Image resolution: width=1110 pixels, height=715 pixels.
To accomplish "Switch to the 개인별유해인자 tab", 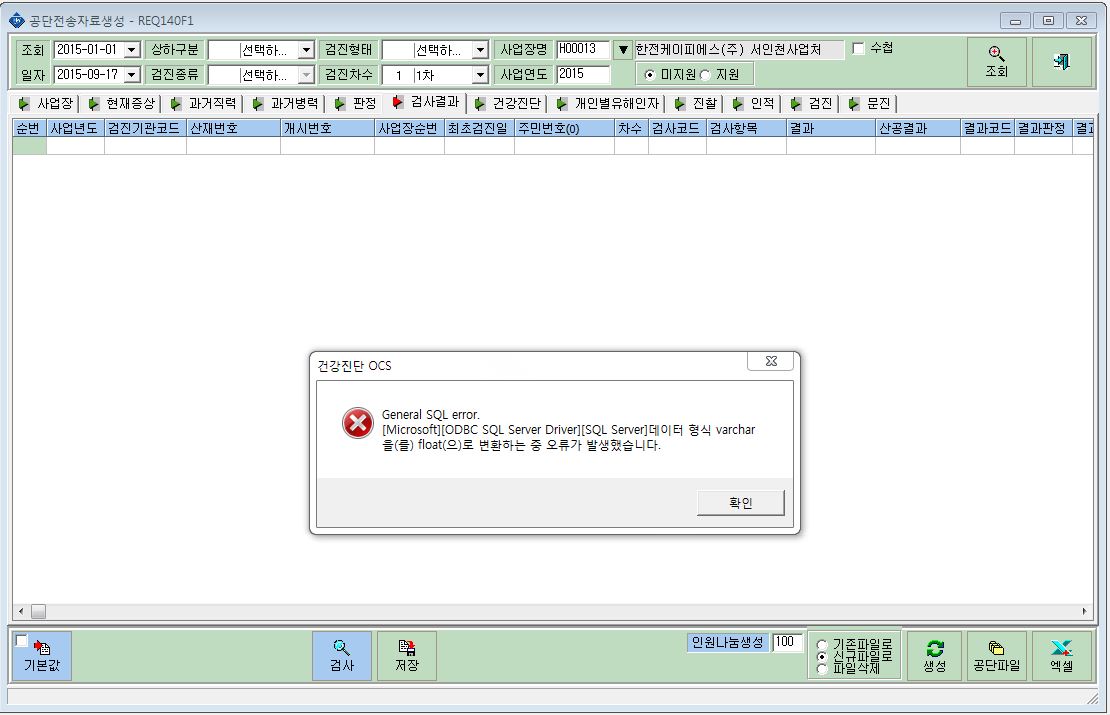I will 609,103.
